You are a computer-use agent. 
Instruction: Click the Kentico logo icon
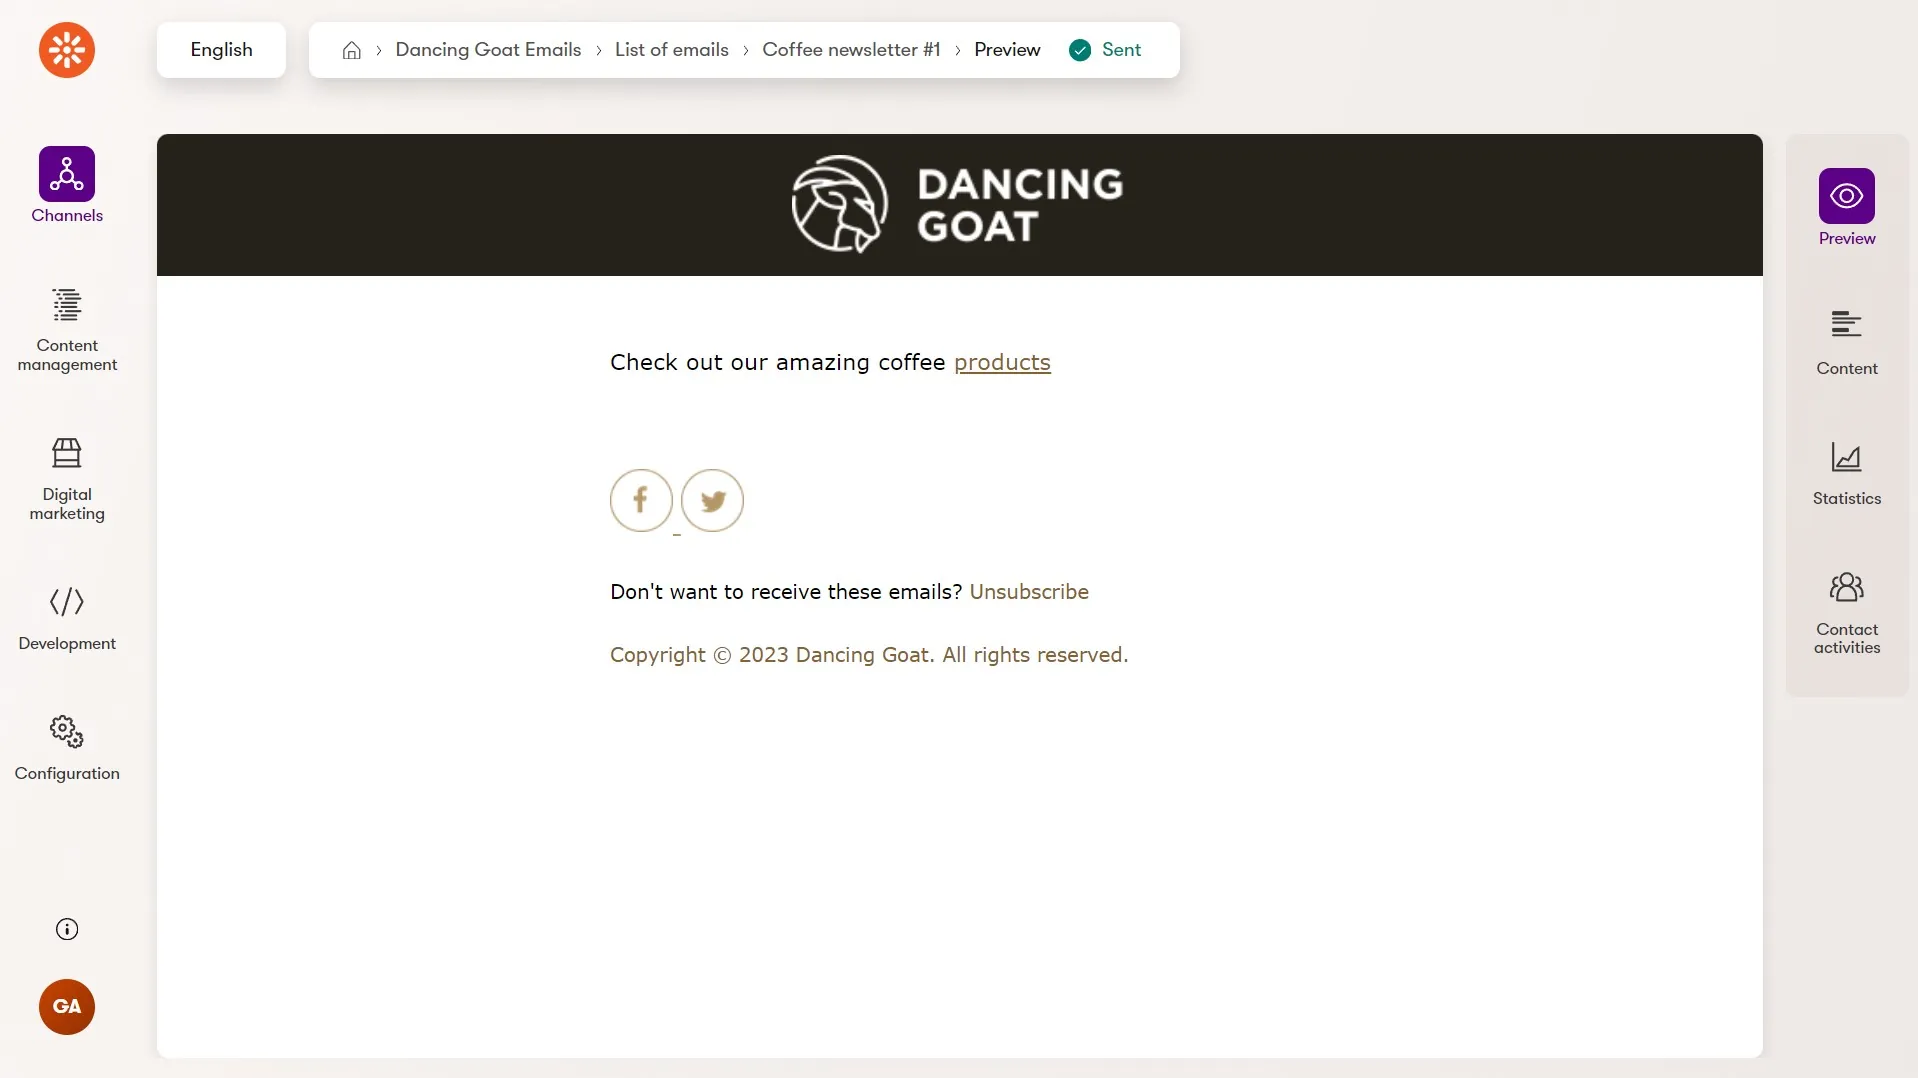67,50
